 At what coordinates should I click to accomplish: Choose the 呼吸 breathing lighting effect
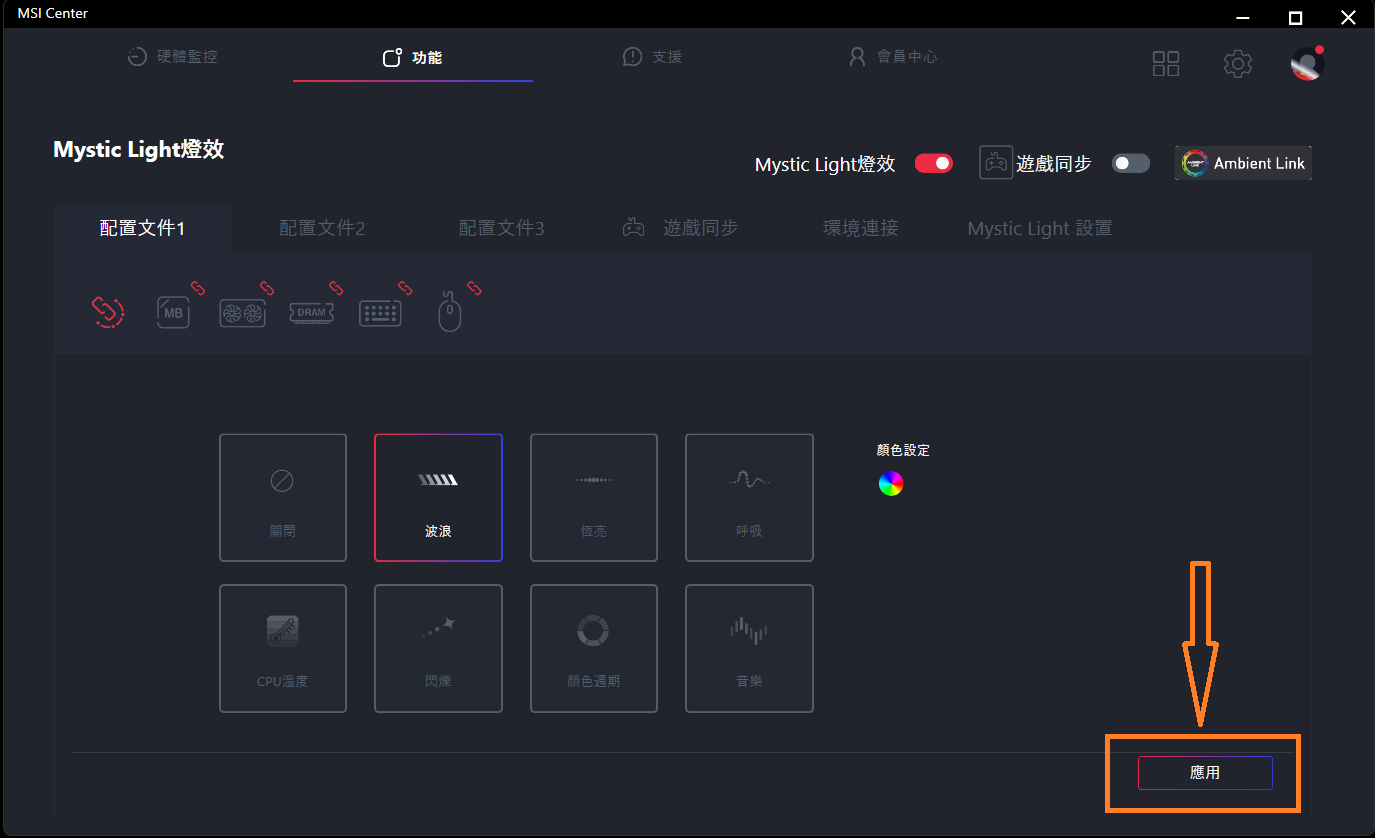(749, 498)
